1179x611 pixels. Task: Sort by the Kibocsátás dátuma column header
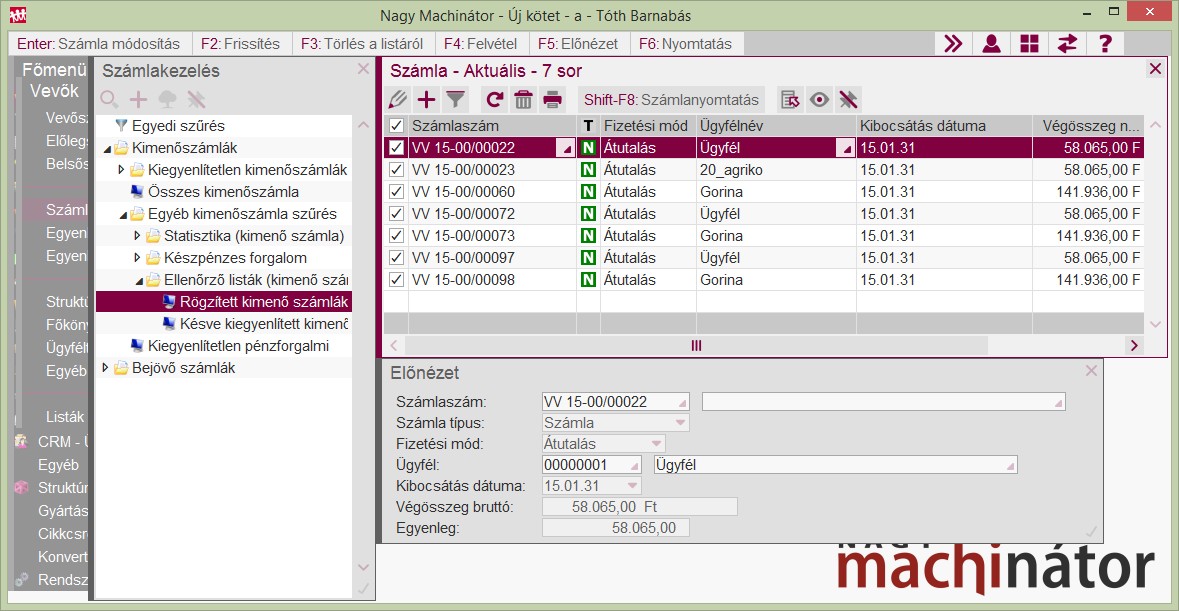[944, 126]
